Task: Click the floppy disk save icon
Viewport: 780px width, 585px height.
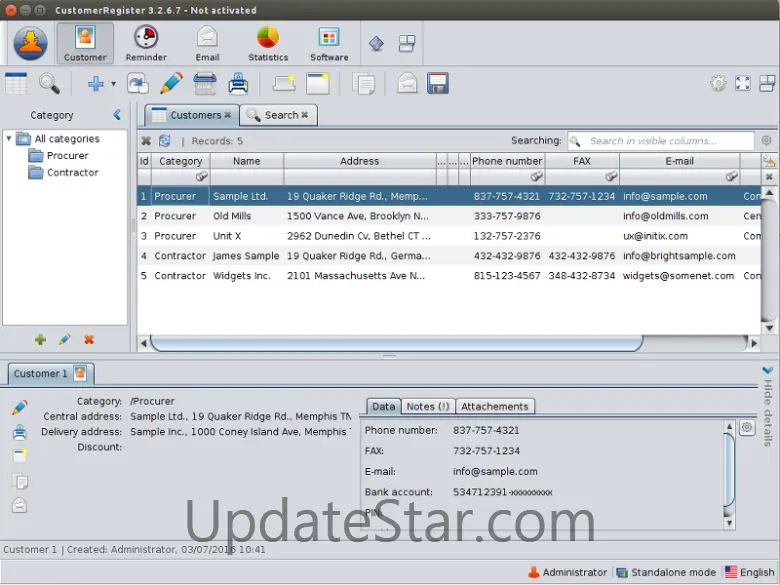Action: click(x=437, y=84)
